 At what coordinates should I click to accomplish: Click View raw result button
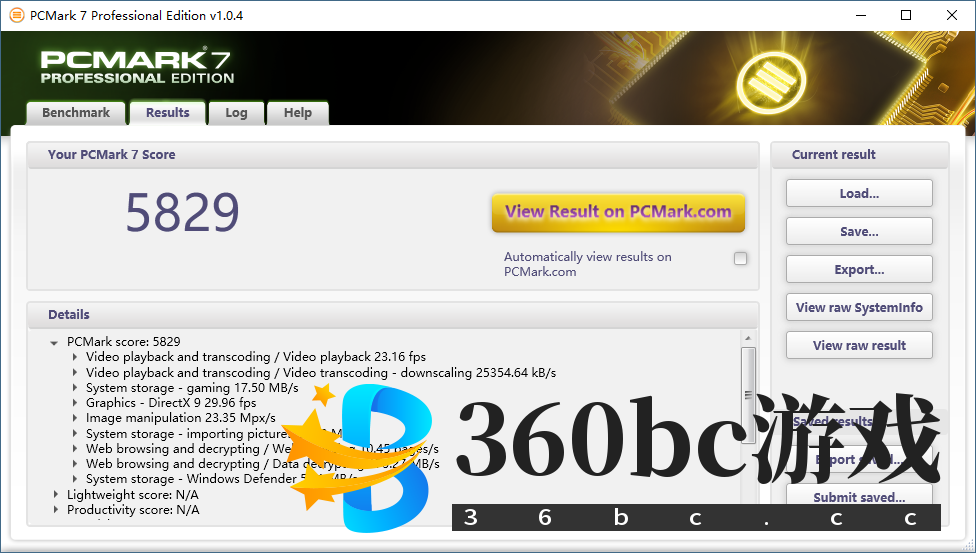pyautogui.click(x=859, y=346)
